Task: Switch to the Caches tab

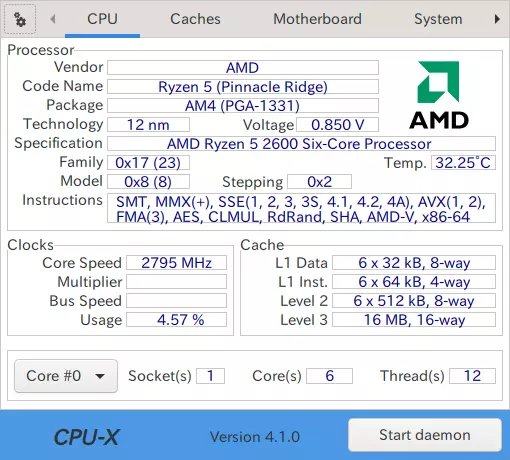Action: [195, 19]
